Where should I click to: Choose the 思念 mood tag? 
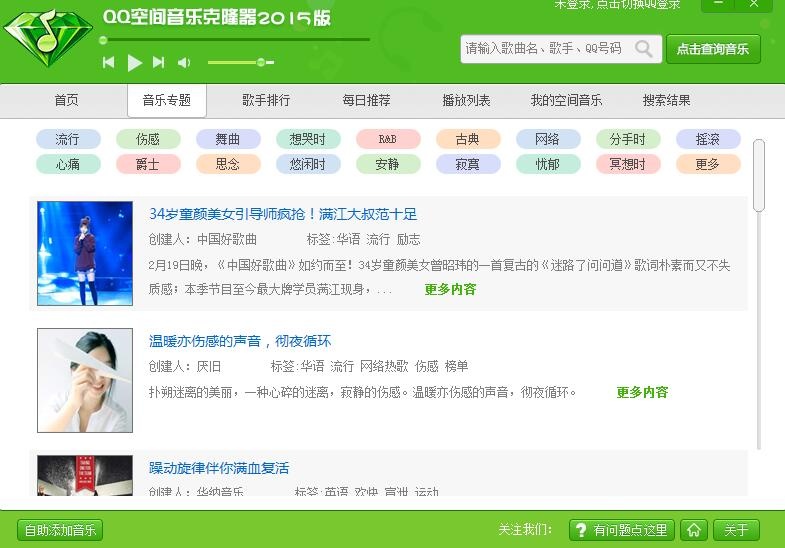tap(228, 164)
